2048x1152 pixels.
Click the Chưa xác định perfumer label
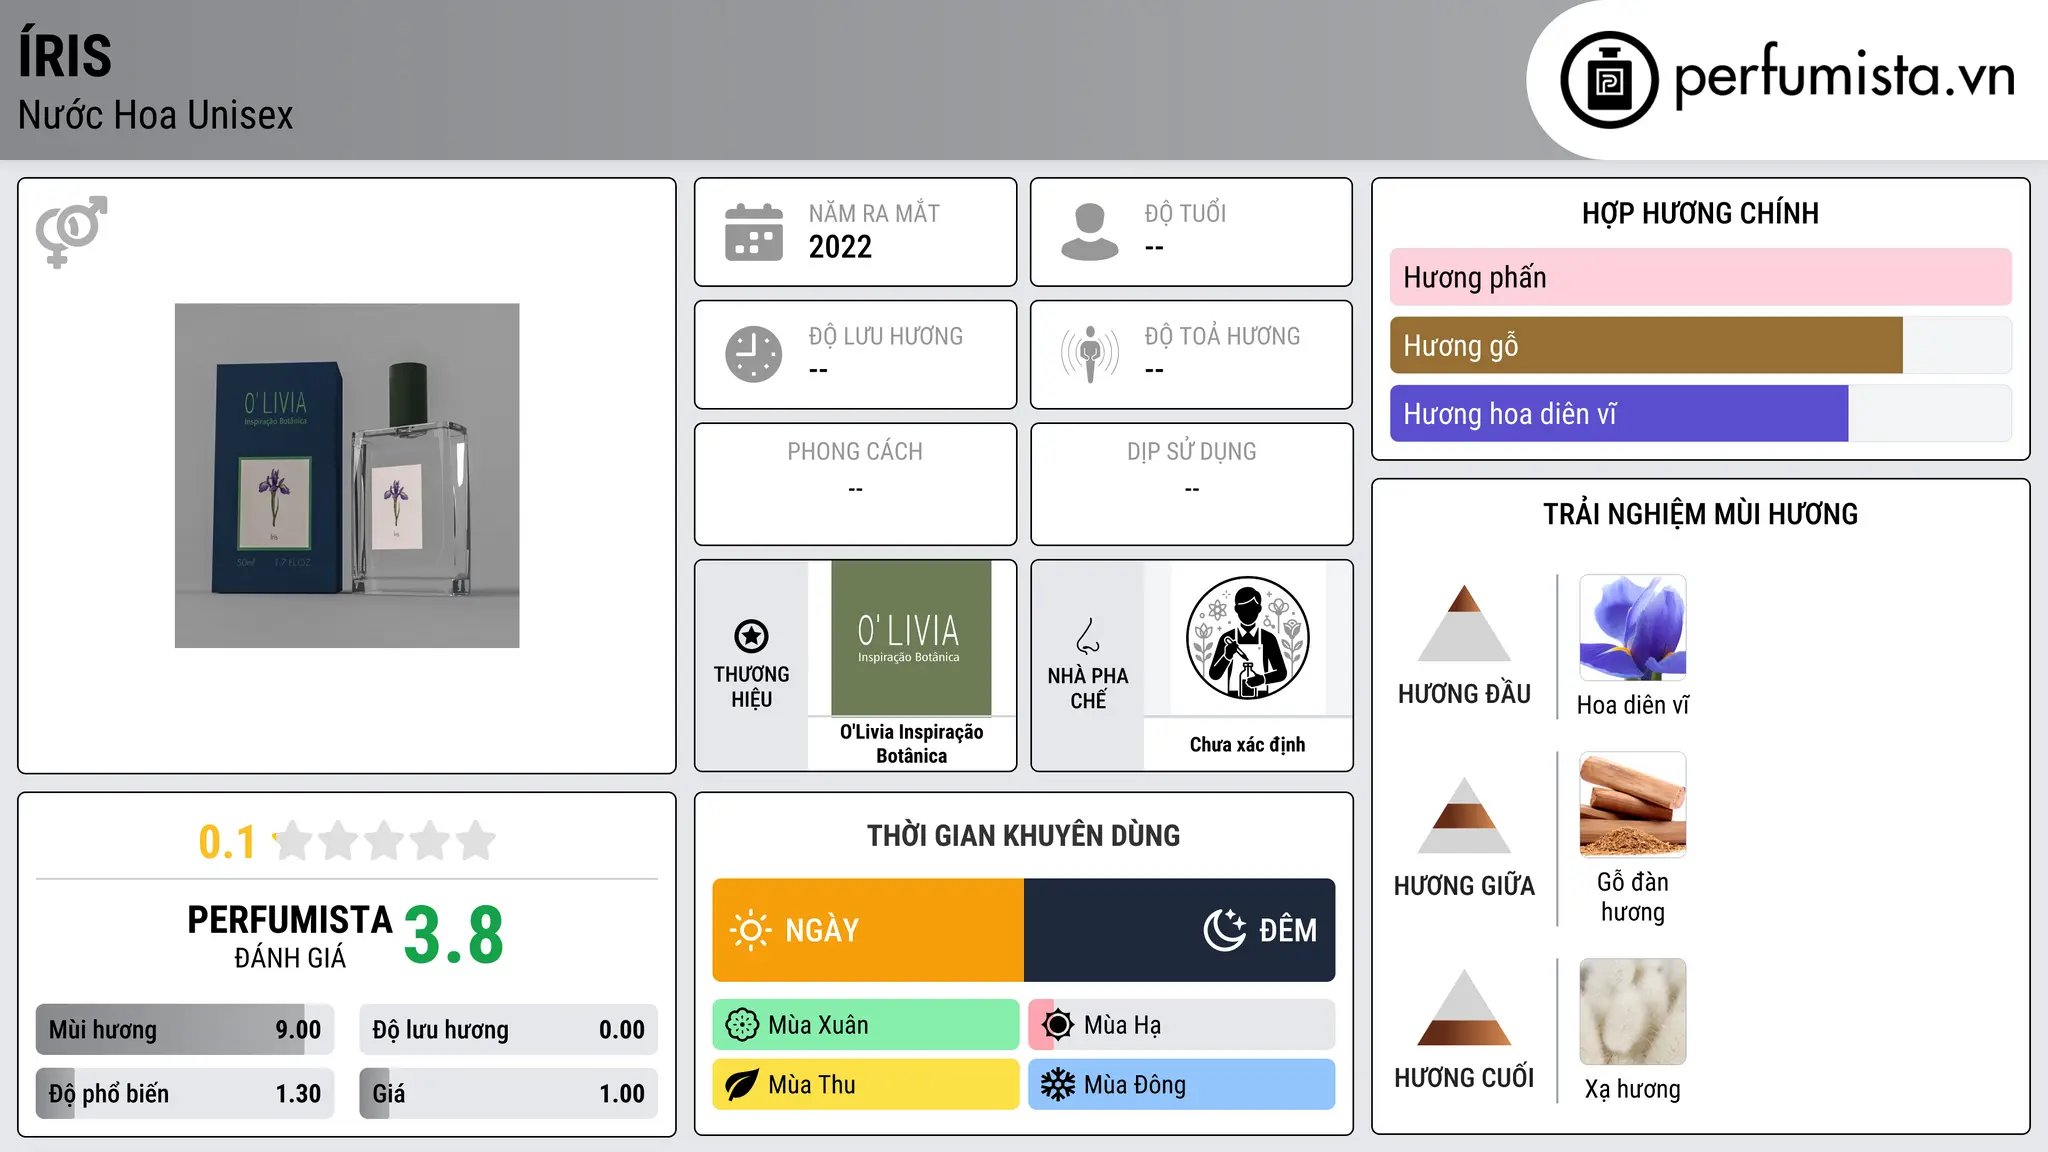click(1247, 745)
